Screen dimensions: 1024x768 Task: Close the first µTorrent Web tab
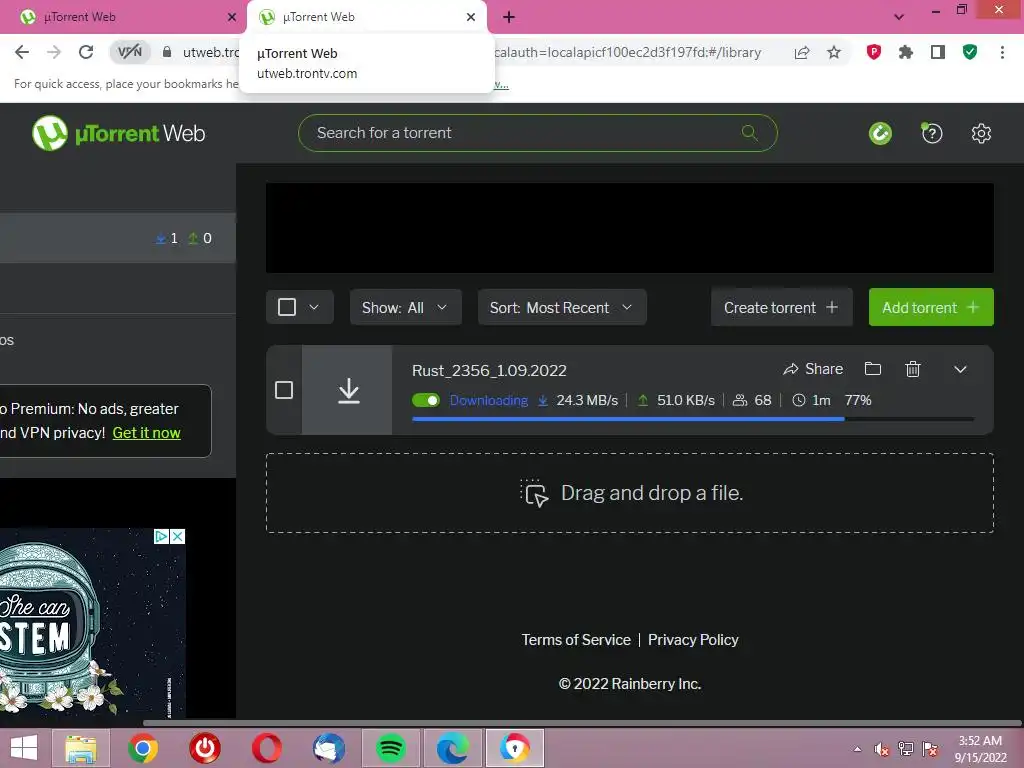(x=231, y=17)
